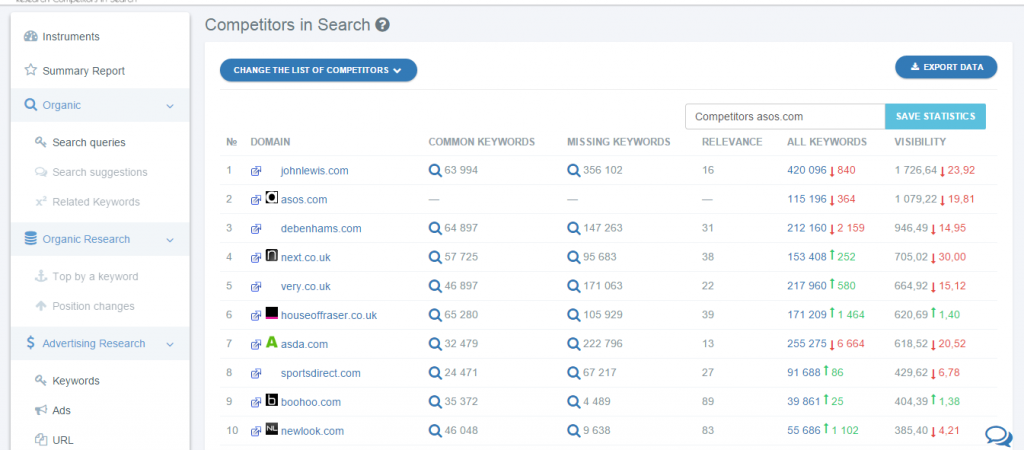Open debenhams.com external link icon
This screenshot has height=450, width=1024.
click(256, 229)
